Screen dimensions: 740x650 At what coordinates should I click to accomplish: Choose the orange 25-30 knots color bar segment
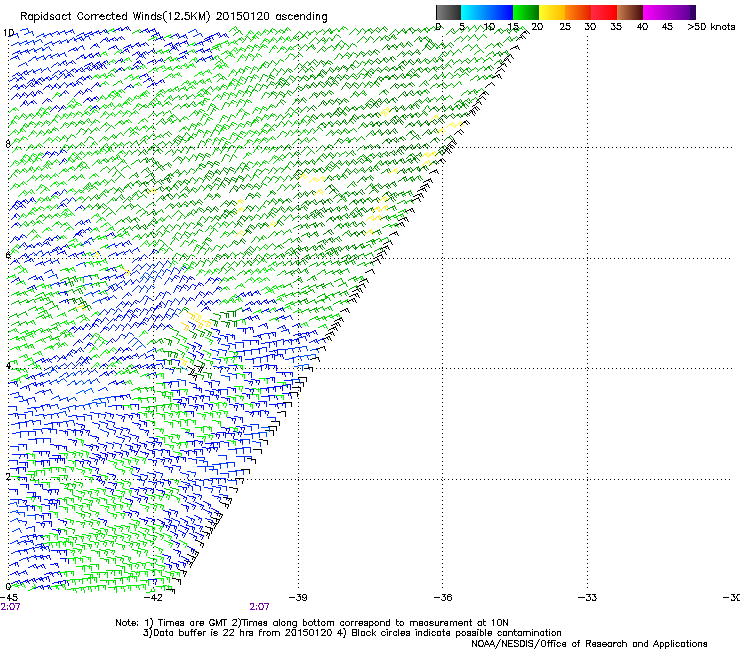[x=578, y=12]
